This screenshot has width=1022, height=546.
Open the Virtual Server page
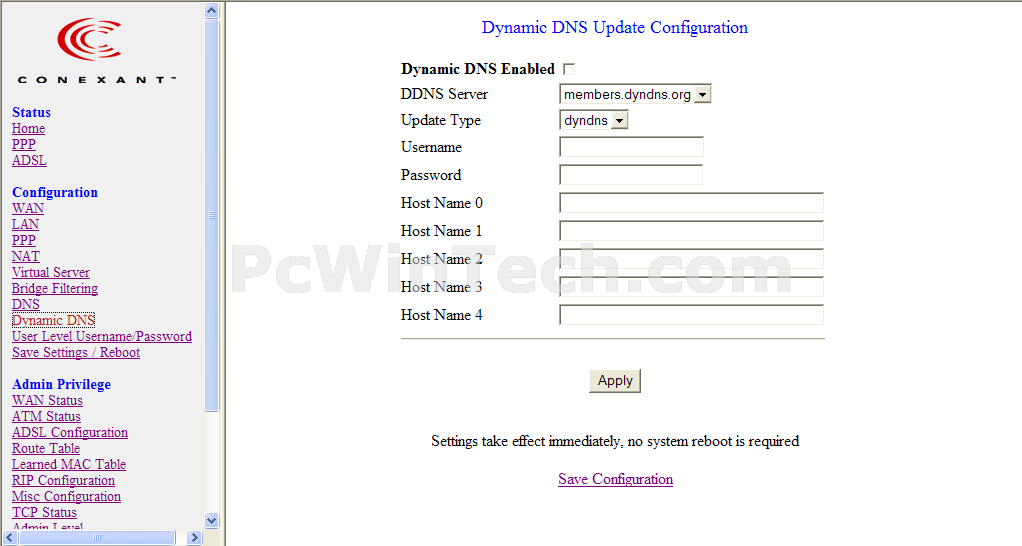[x=51, y=273]
